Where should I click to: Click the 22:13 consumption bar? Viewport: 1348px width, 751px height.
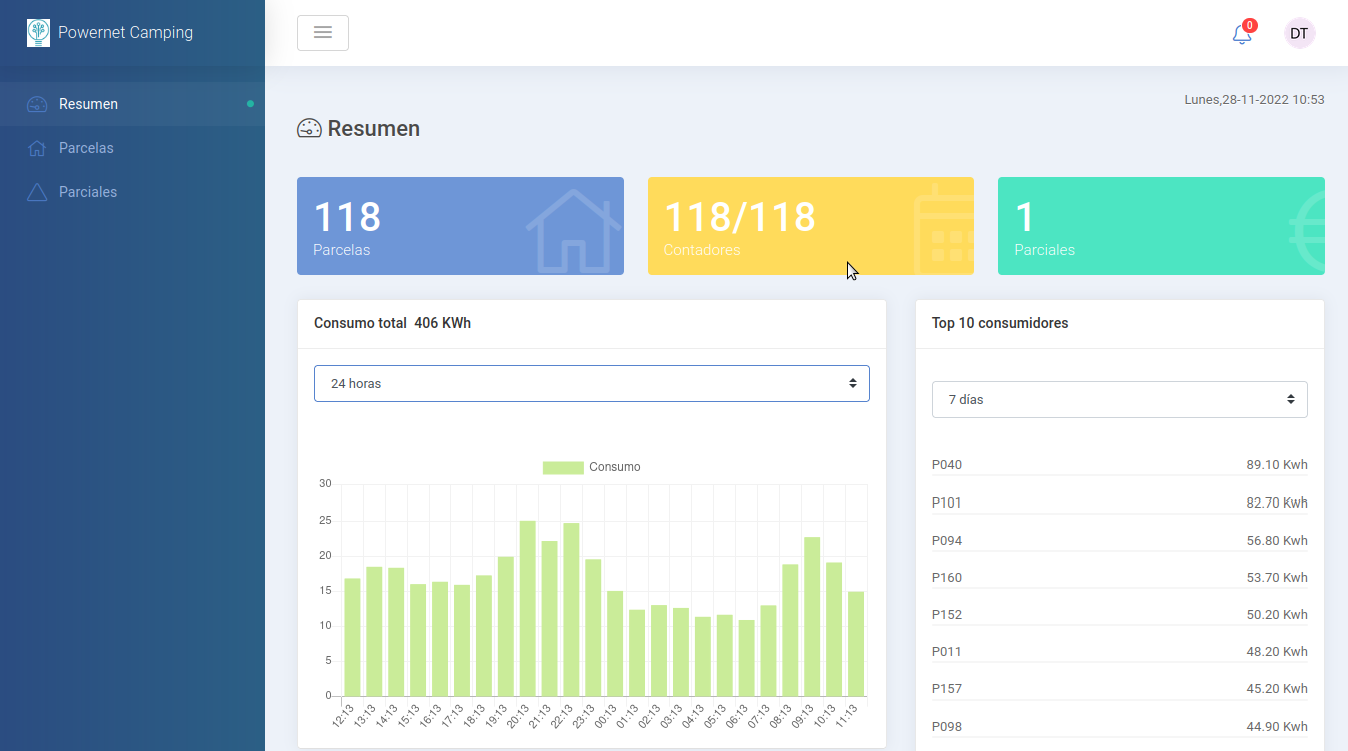(x=571, y=609)
